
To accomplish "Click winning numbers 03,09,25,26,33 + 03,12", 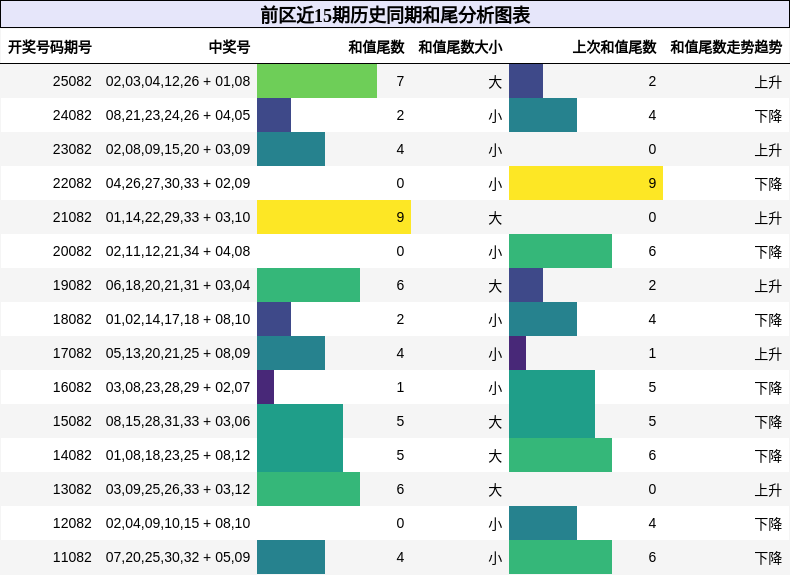I will click(x=178, y=489).
